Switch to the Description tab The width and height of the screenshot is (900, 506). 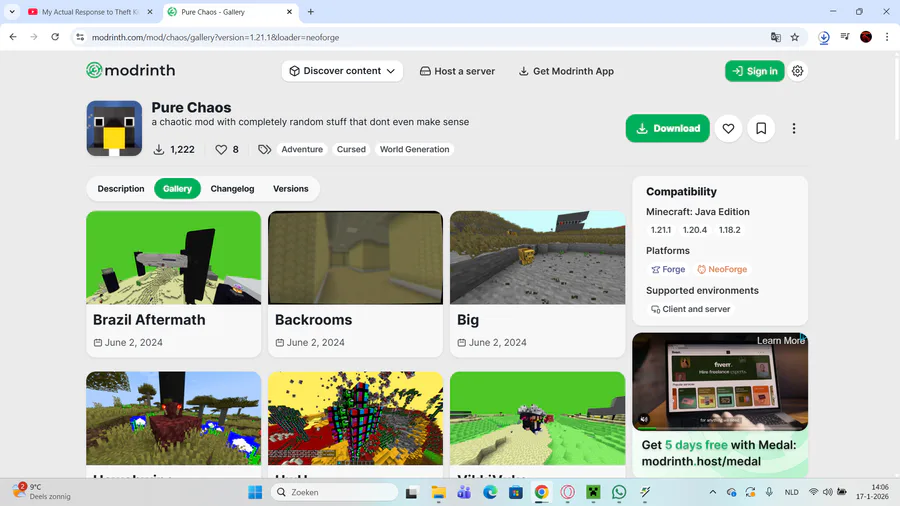[121, 189]
